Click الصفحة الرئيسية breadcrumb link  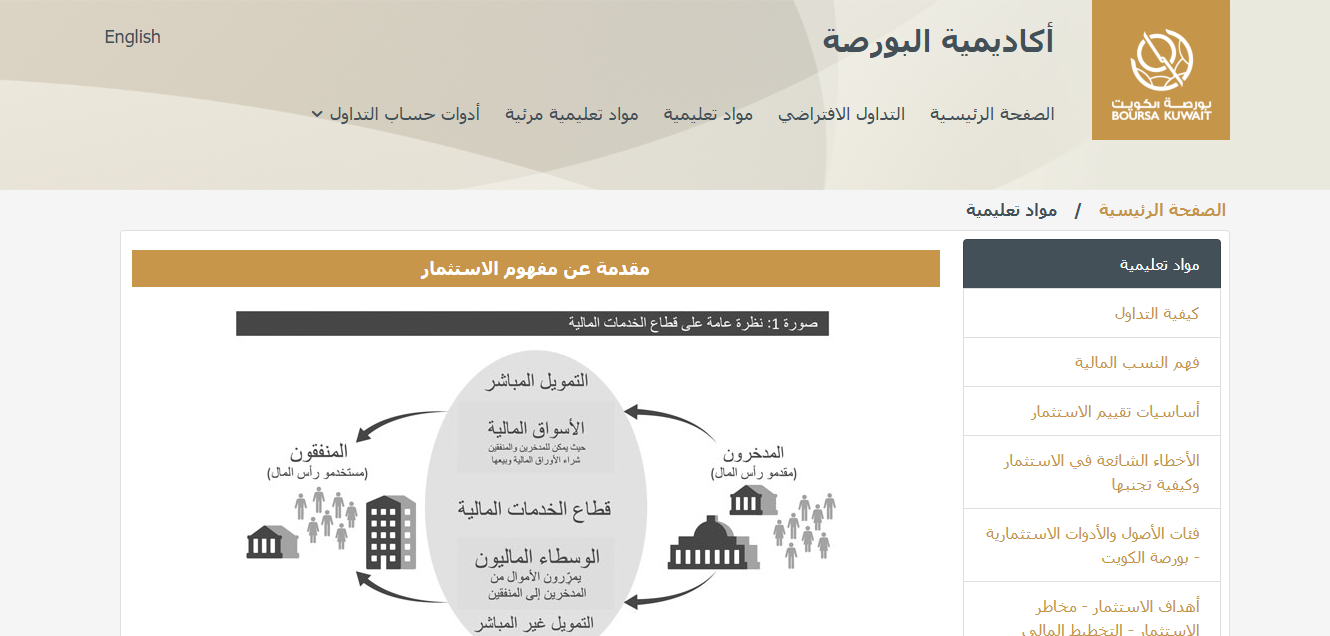click(1162, 210)
